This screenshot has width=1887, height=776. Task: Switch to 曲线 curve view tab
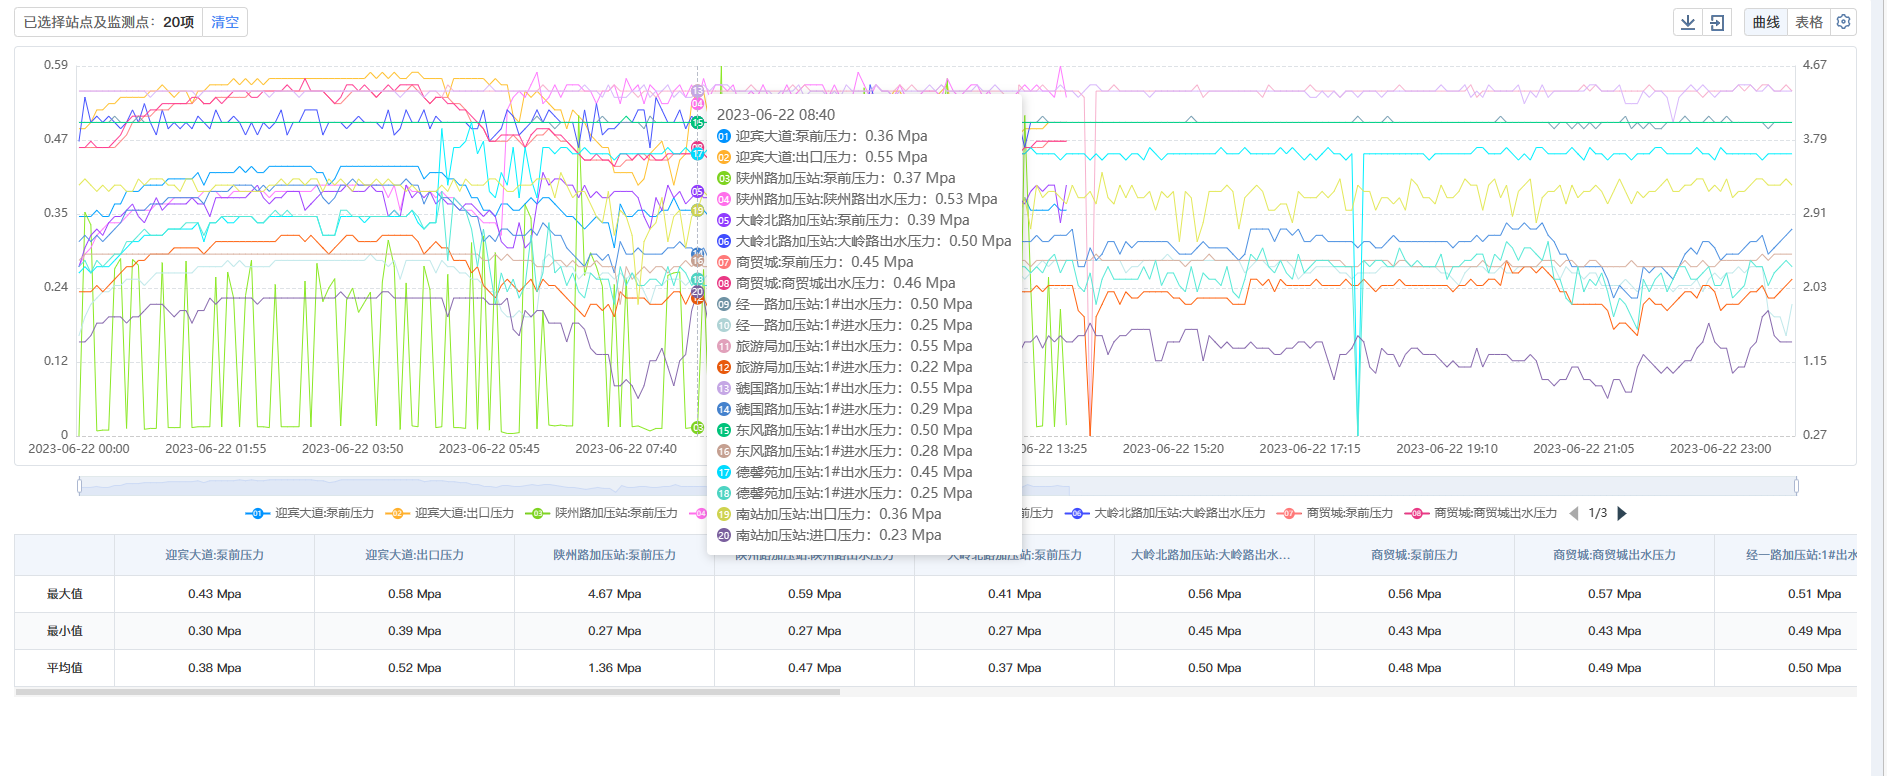point(1766,22)
